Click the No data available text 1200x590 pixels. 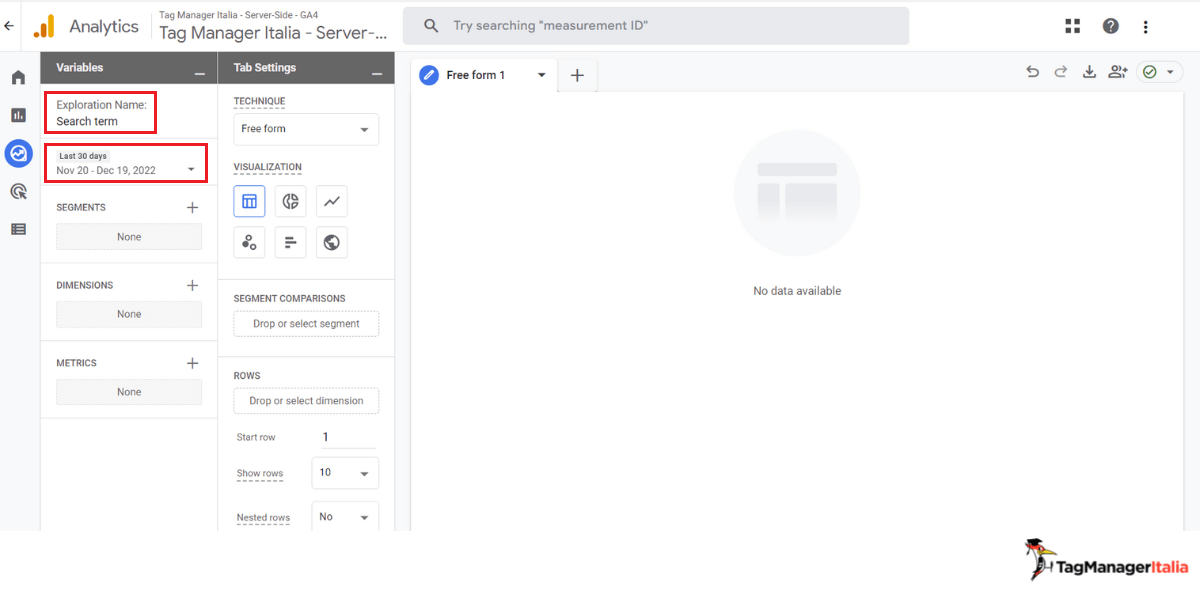click(x=797, y=291)
